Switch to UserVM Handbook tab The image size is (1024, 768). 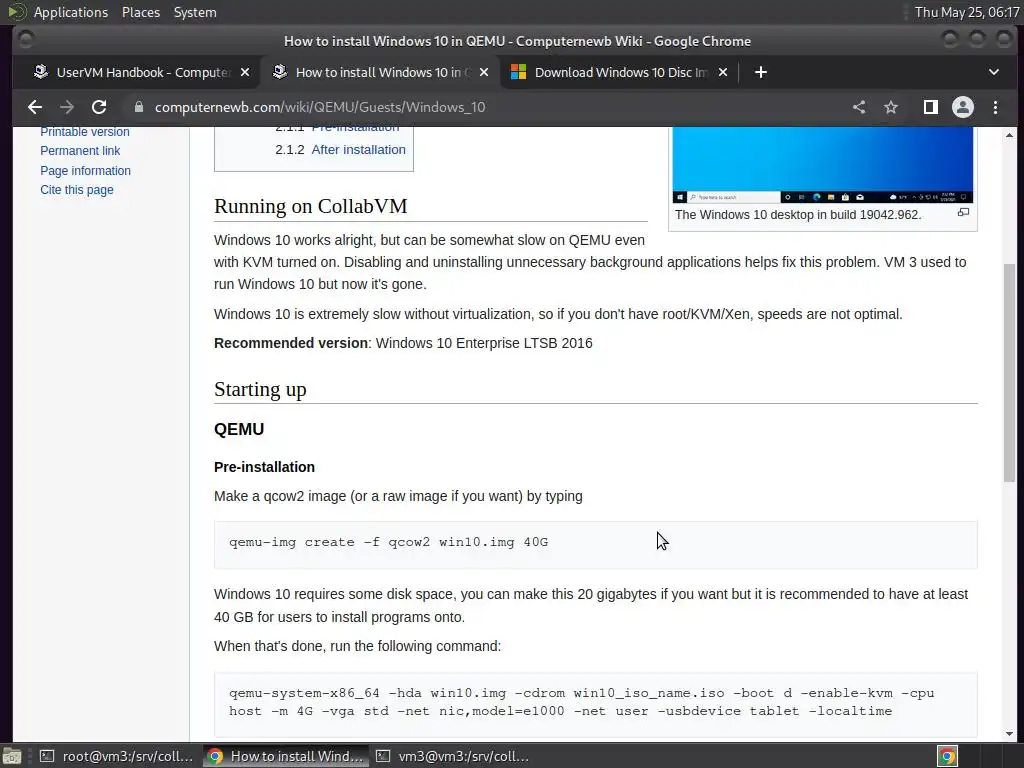click(x=139, y=72)
